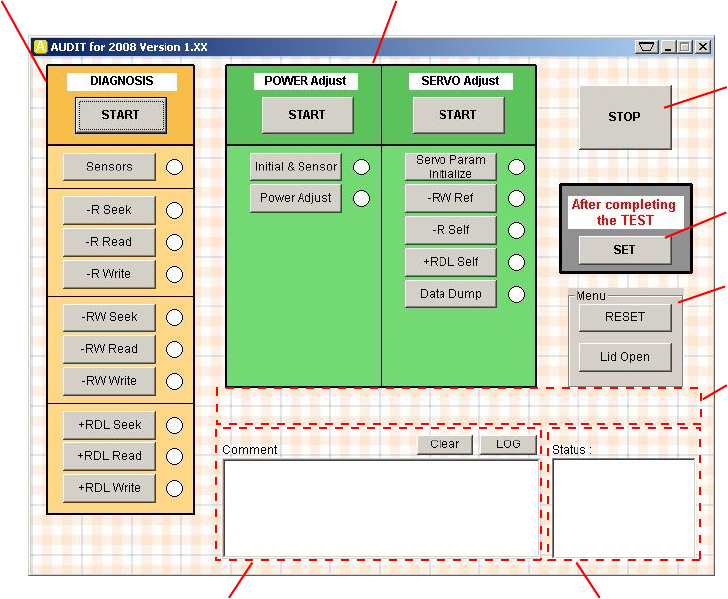Select the indicator beside -R Self
The height and width of the screenshot is (599, 728).
(x=516, y=231)
